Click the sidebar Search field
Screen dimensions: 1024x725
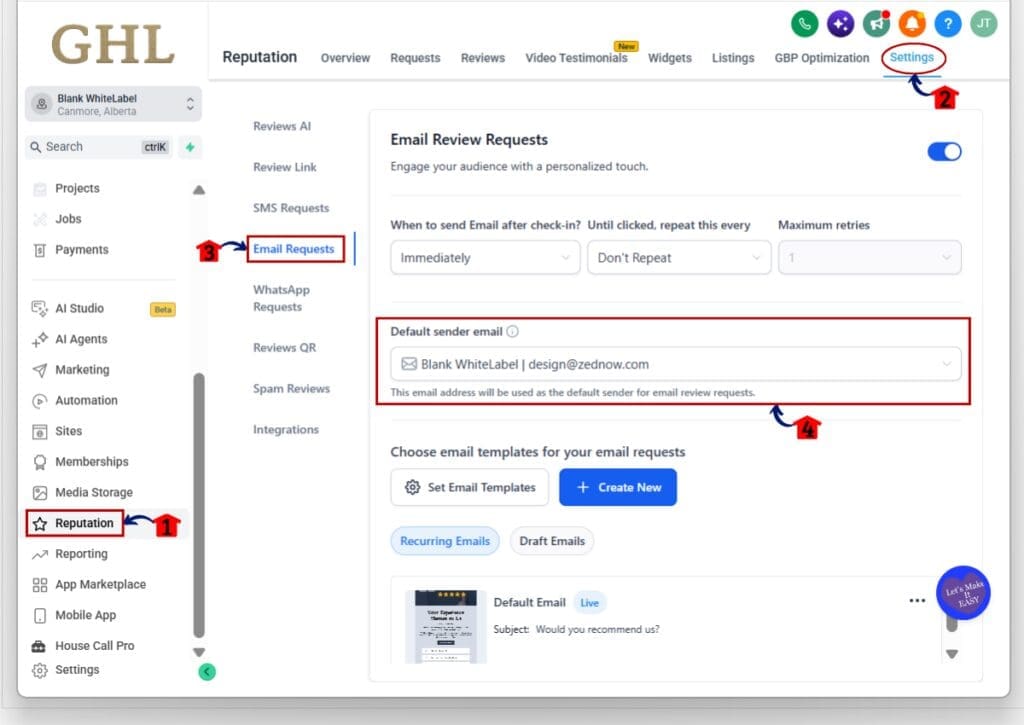[x=100, y=147]
